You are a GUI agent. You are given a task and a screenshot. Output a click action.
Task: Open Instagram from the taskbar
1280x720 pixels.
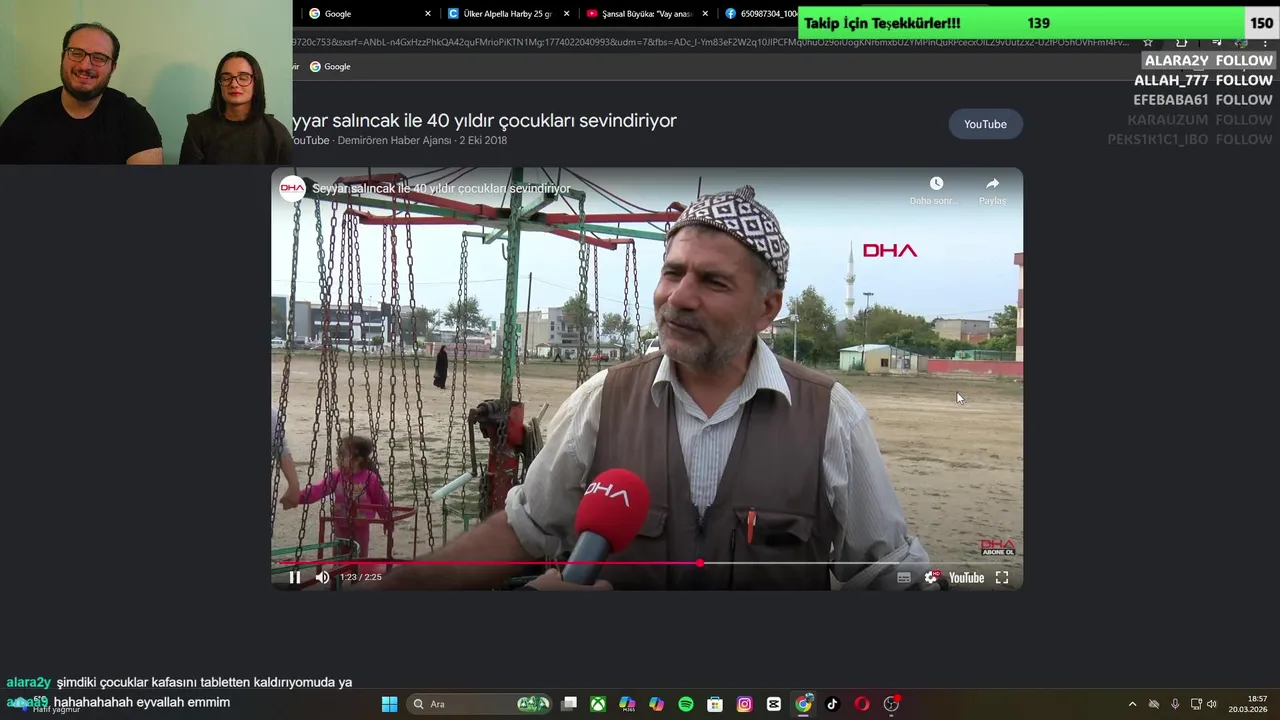(x=744, y=704)
